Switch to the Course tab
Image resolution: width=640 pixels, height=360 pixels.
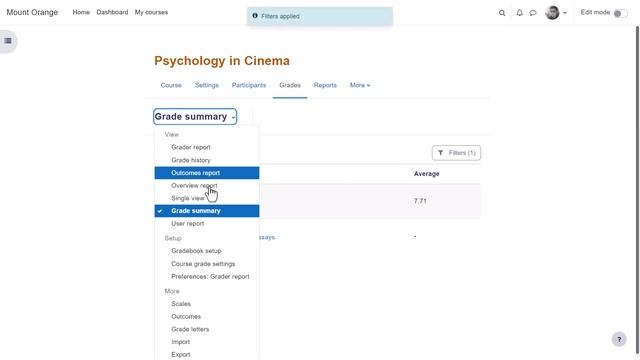[171, 85]
